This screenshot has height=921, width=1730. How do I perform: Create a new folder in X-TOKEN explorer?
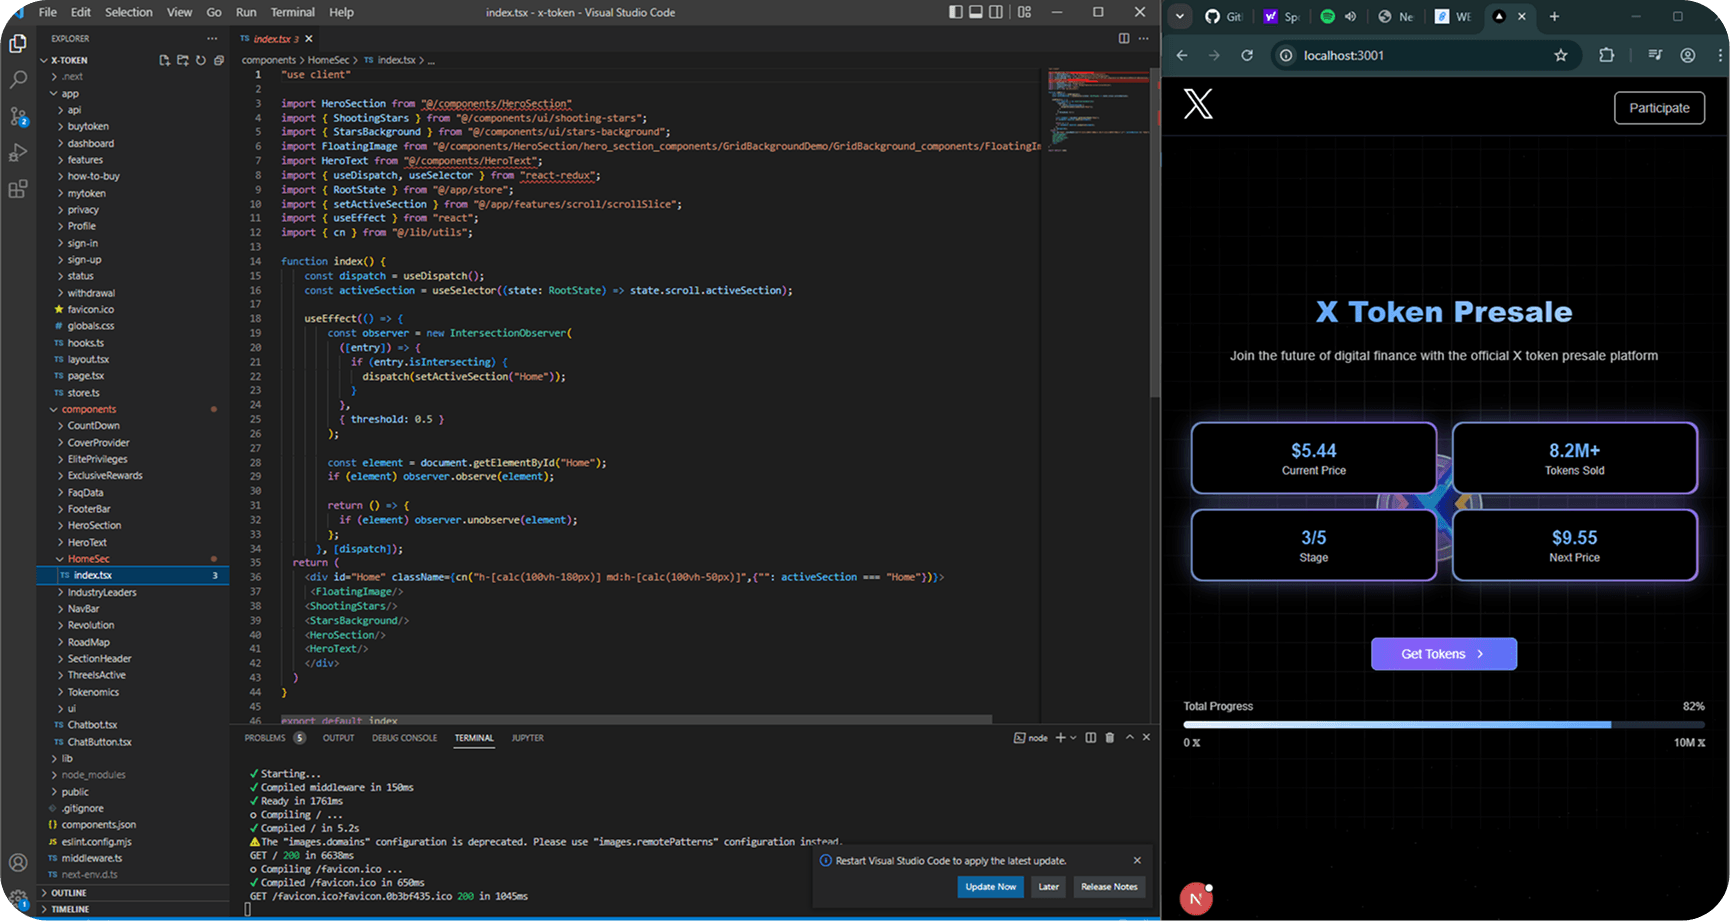pyautogui.click(x=183, y=60)
